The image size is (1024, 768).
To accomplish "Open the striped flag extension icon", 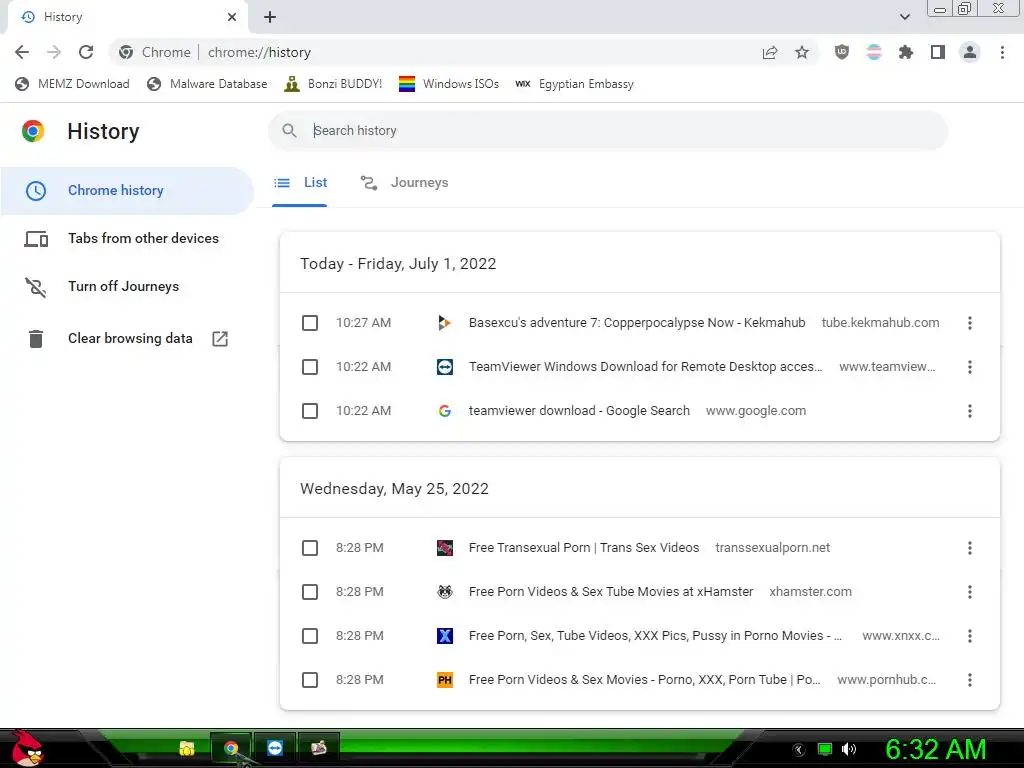I will (874, 52).
